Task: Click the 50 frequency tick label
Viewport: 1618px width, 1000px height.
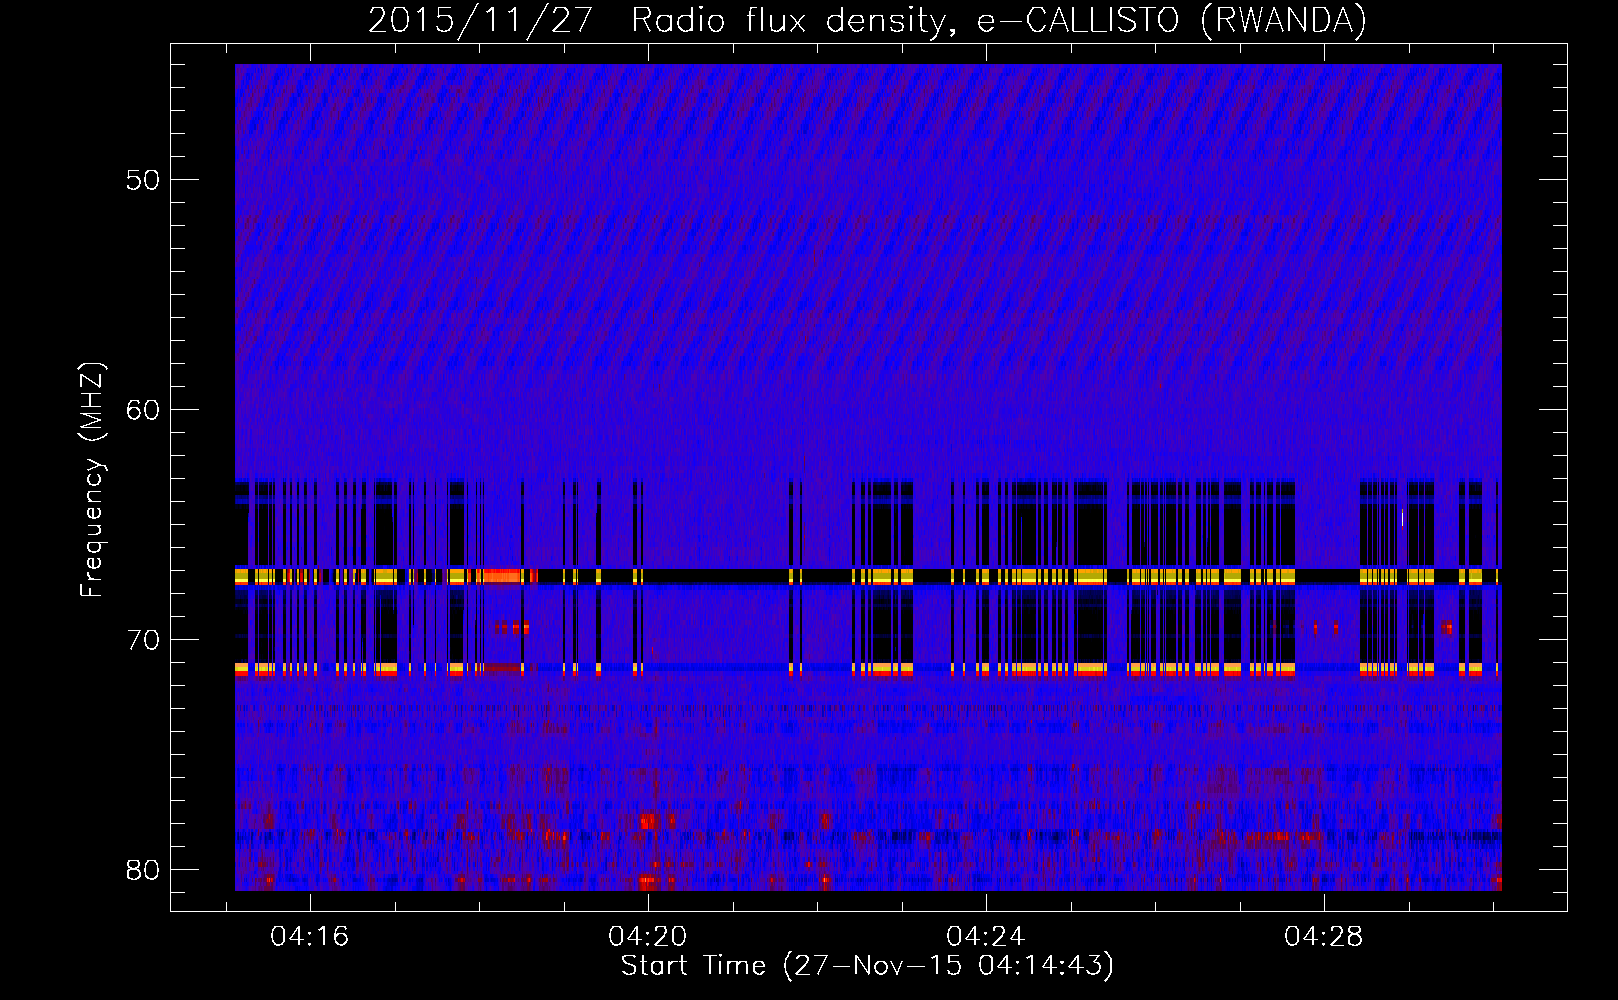Action: (x=143, y=180)
